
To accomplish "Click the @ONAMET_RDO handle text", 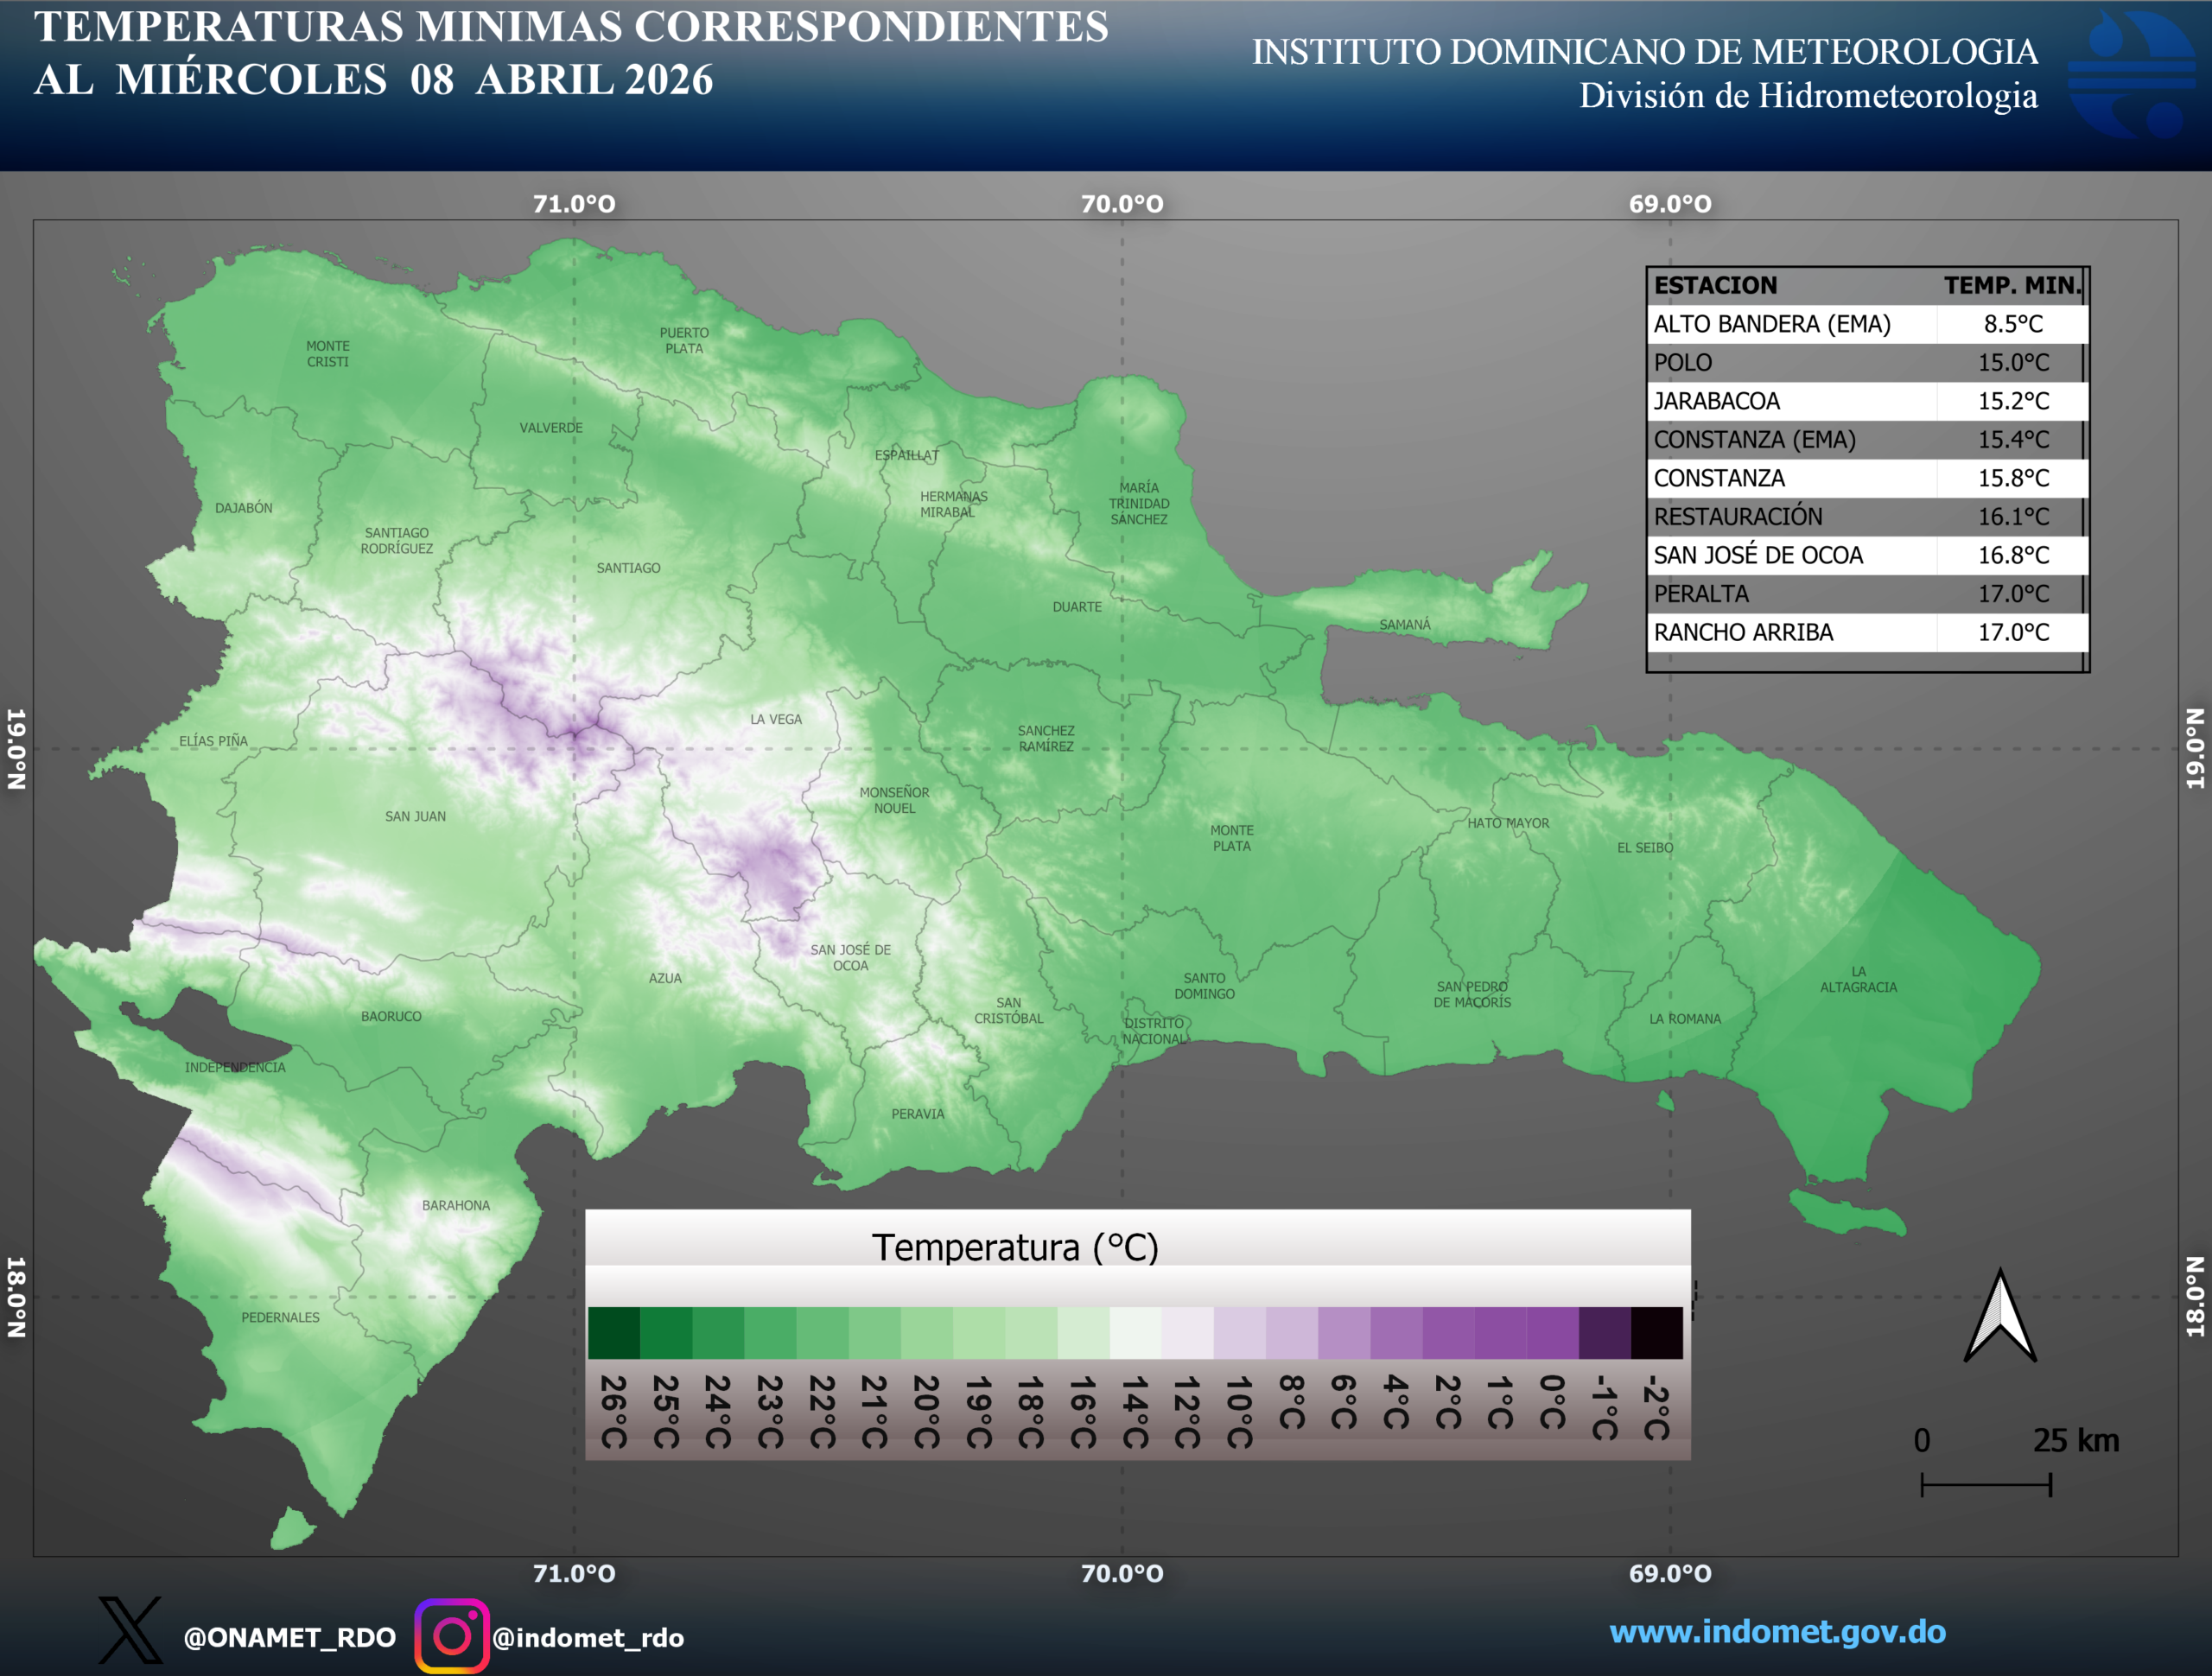I will point(289,1637).
